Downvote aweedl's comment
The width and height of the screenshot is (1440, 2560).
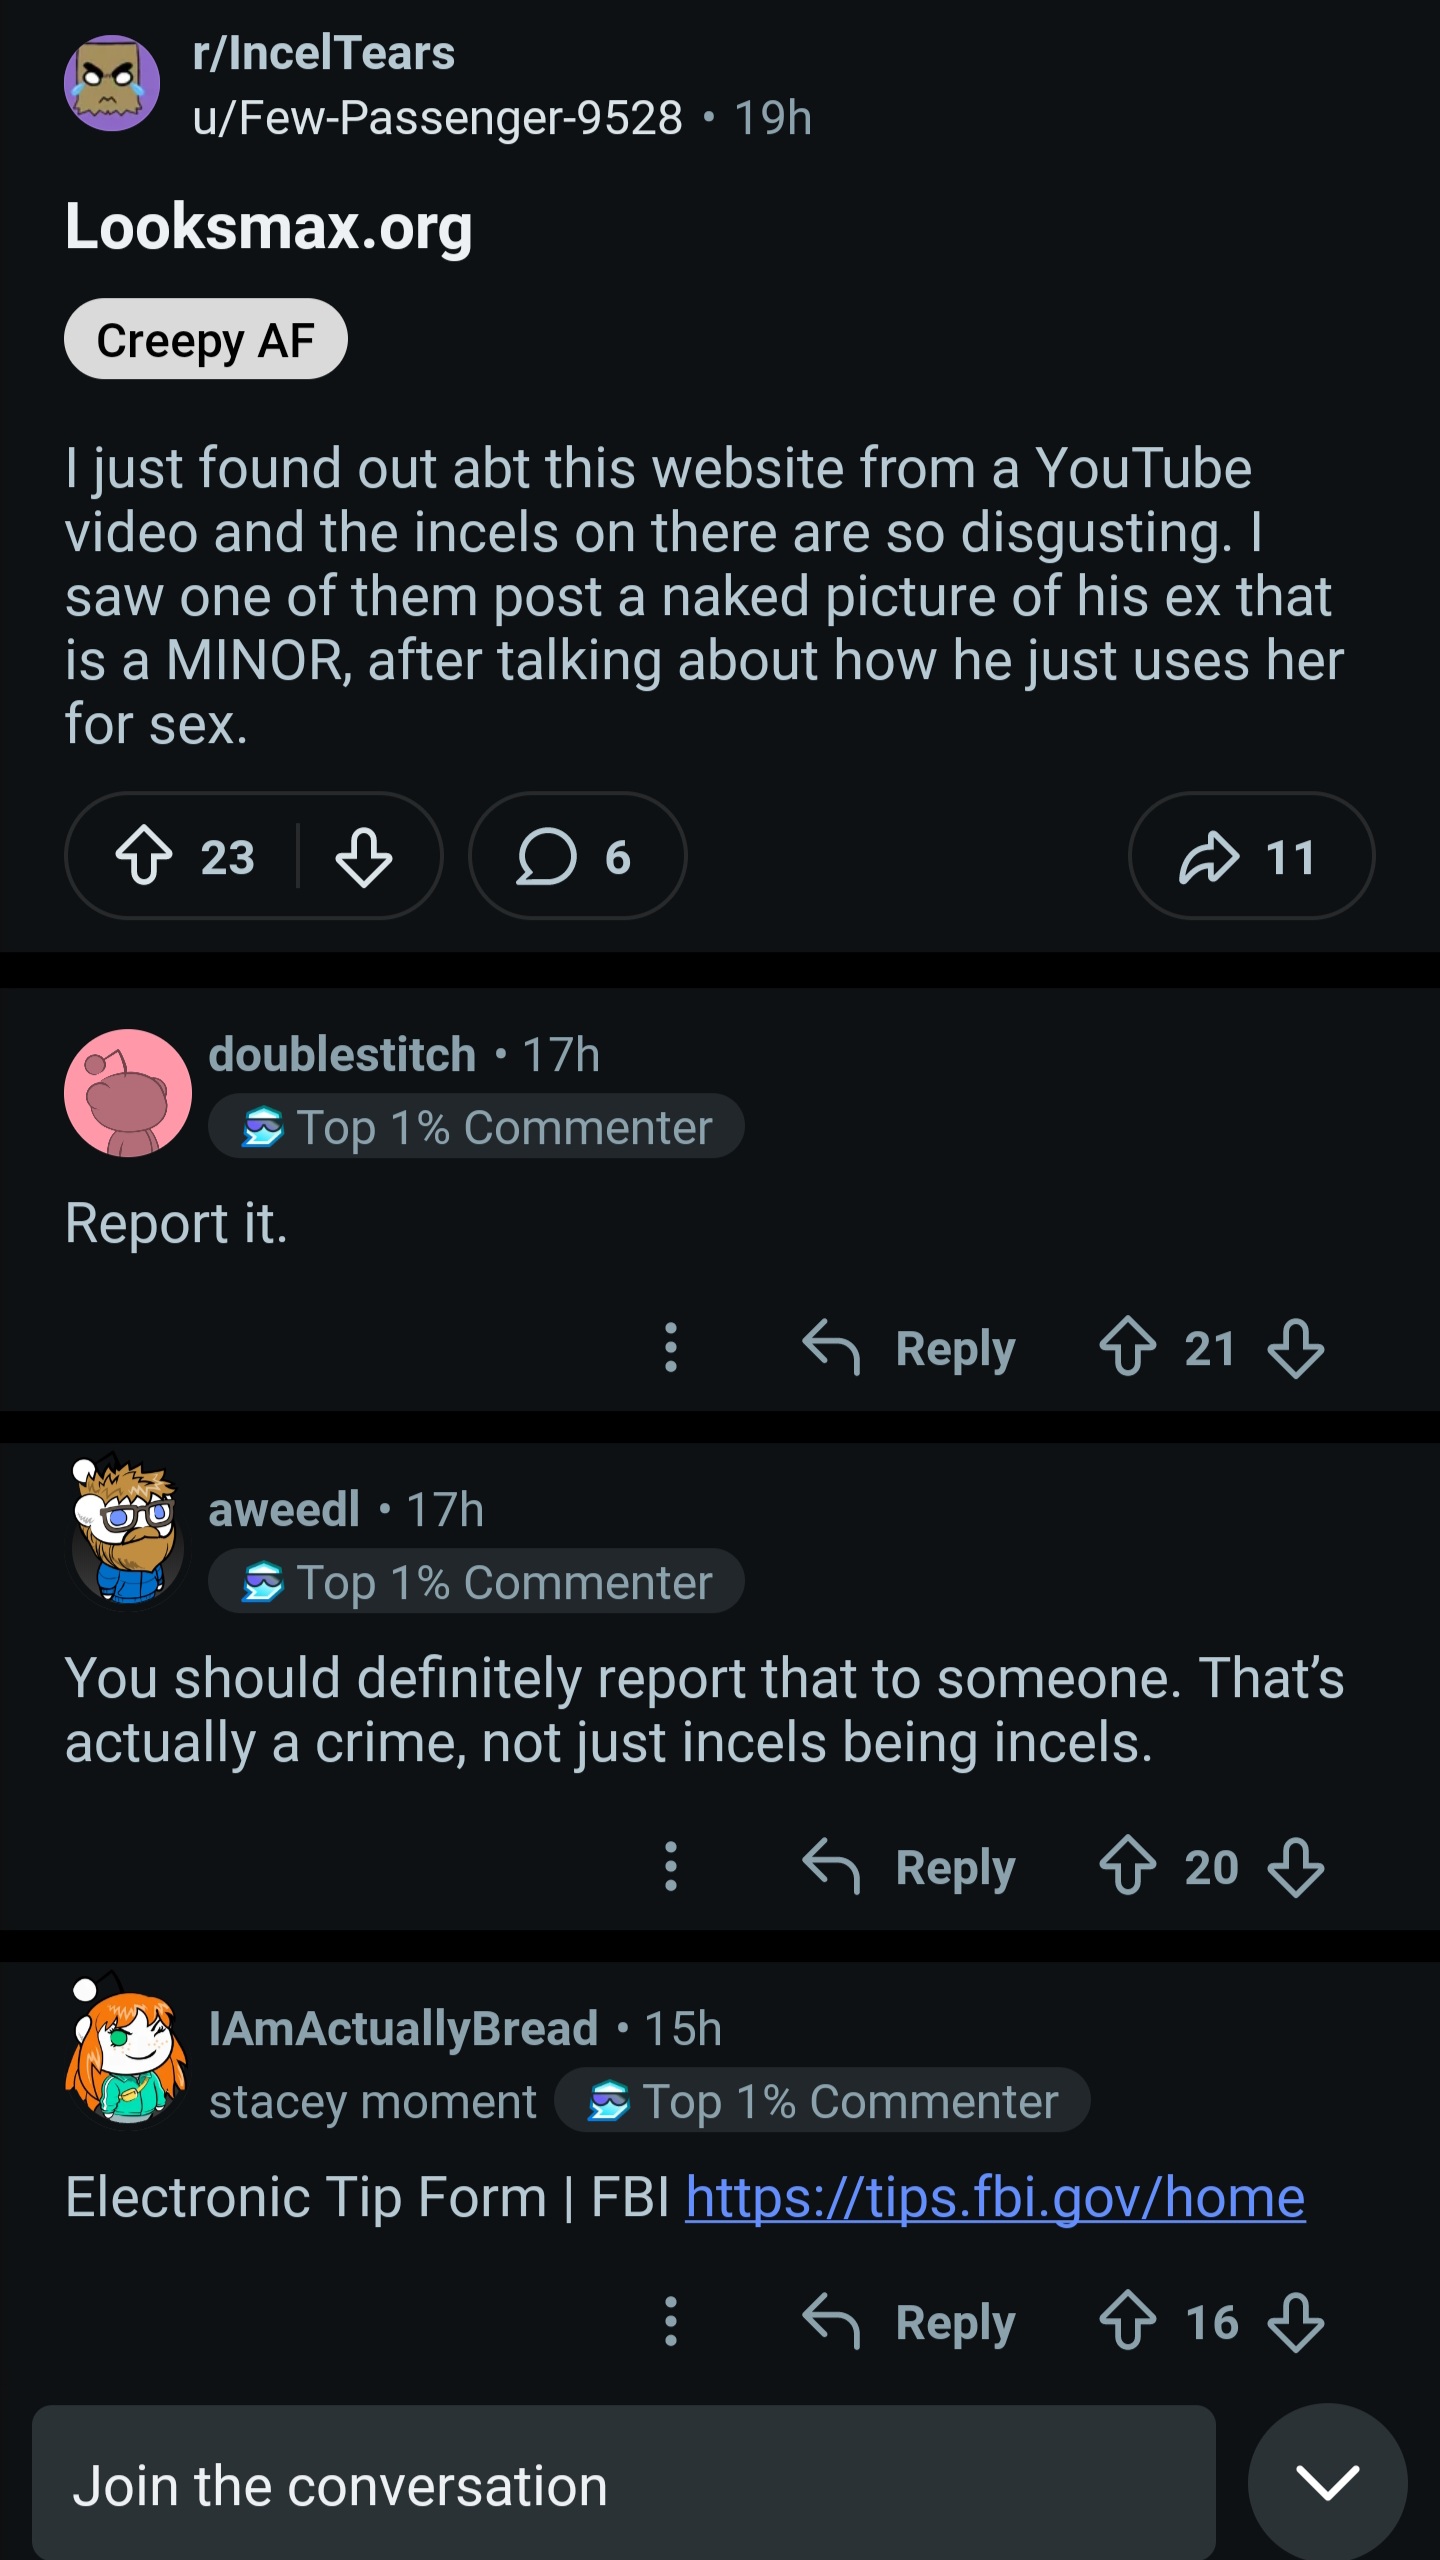(1296, 1866)
